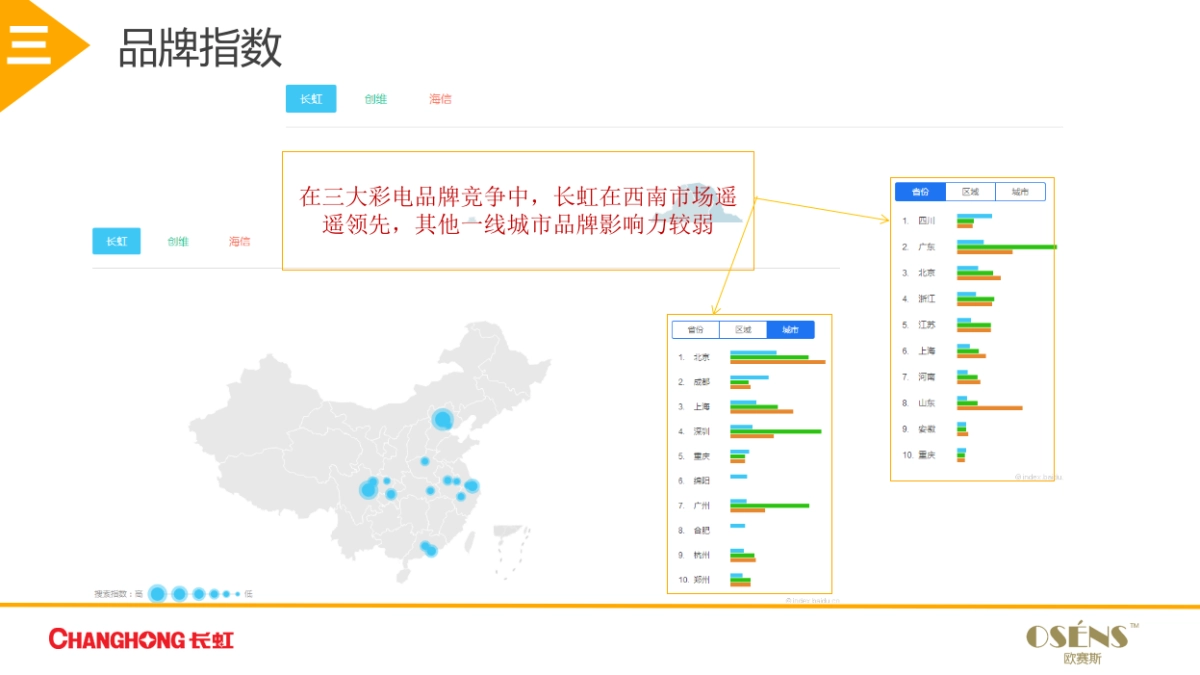Click the largest bubble in the 搜索指数 legend
Viewport: 1200px width, 675px height.
[x=157, y=594]
